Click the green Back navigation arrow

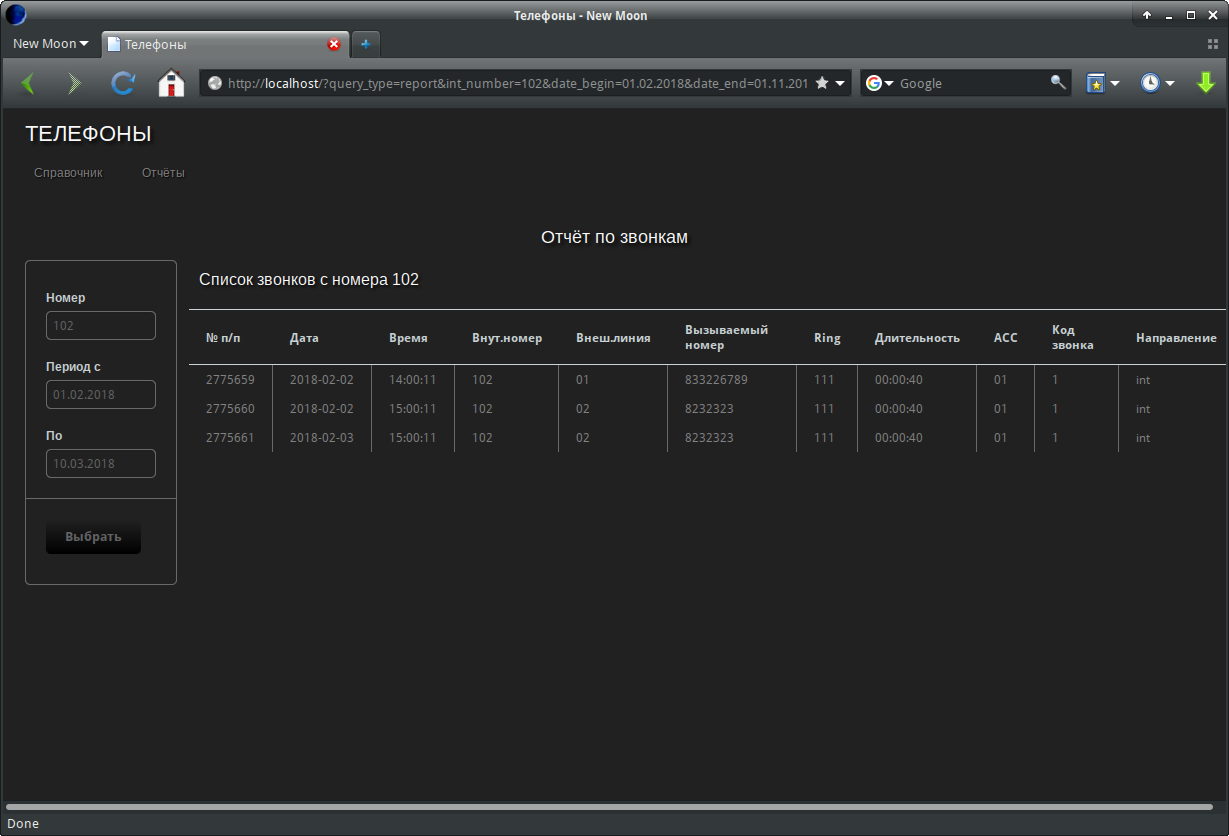(27, 84)
